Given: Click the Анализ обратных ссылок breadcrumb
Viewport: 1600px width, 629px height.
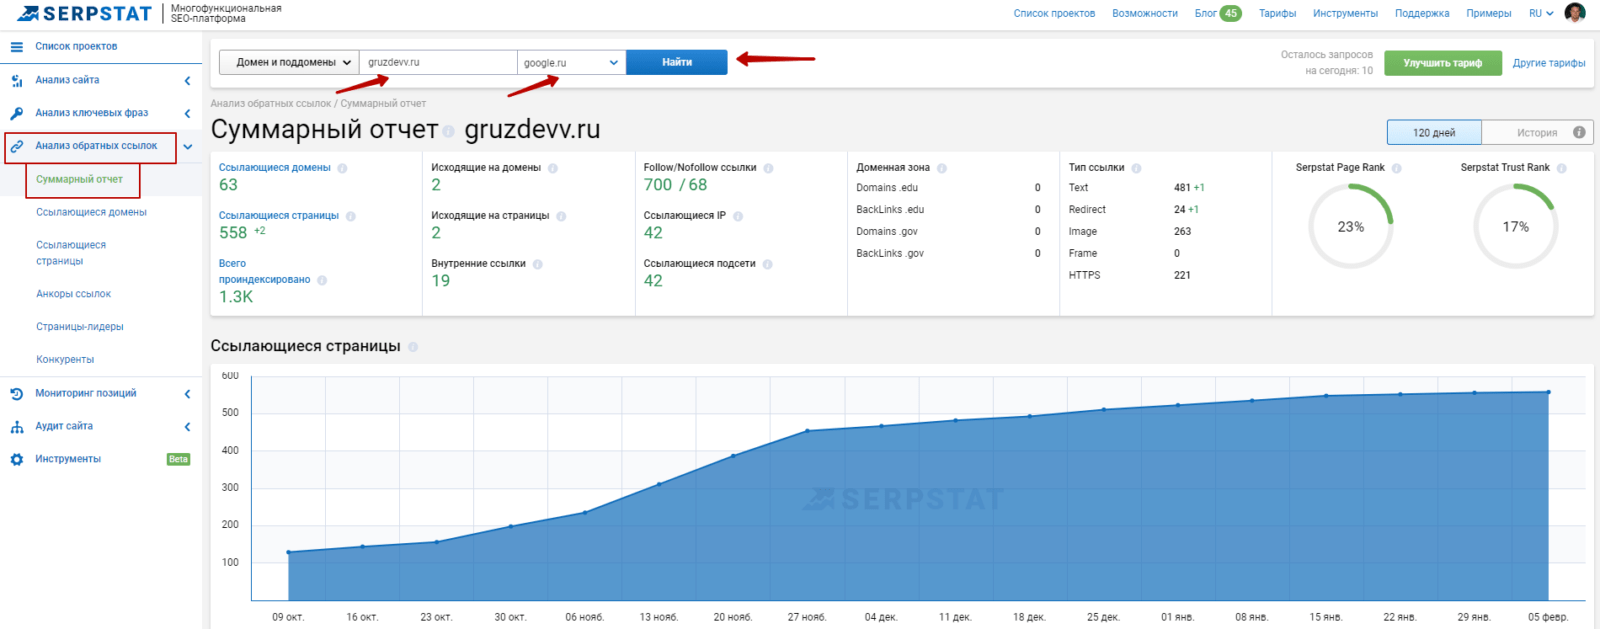Looking at the screenshot, I should tap(271, 103).
